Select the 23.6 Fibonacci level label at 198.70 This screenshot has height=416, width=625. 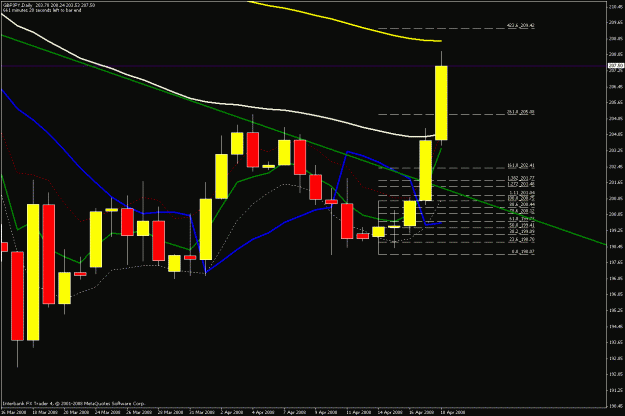523,239
